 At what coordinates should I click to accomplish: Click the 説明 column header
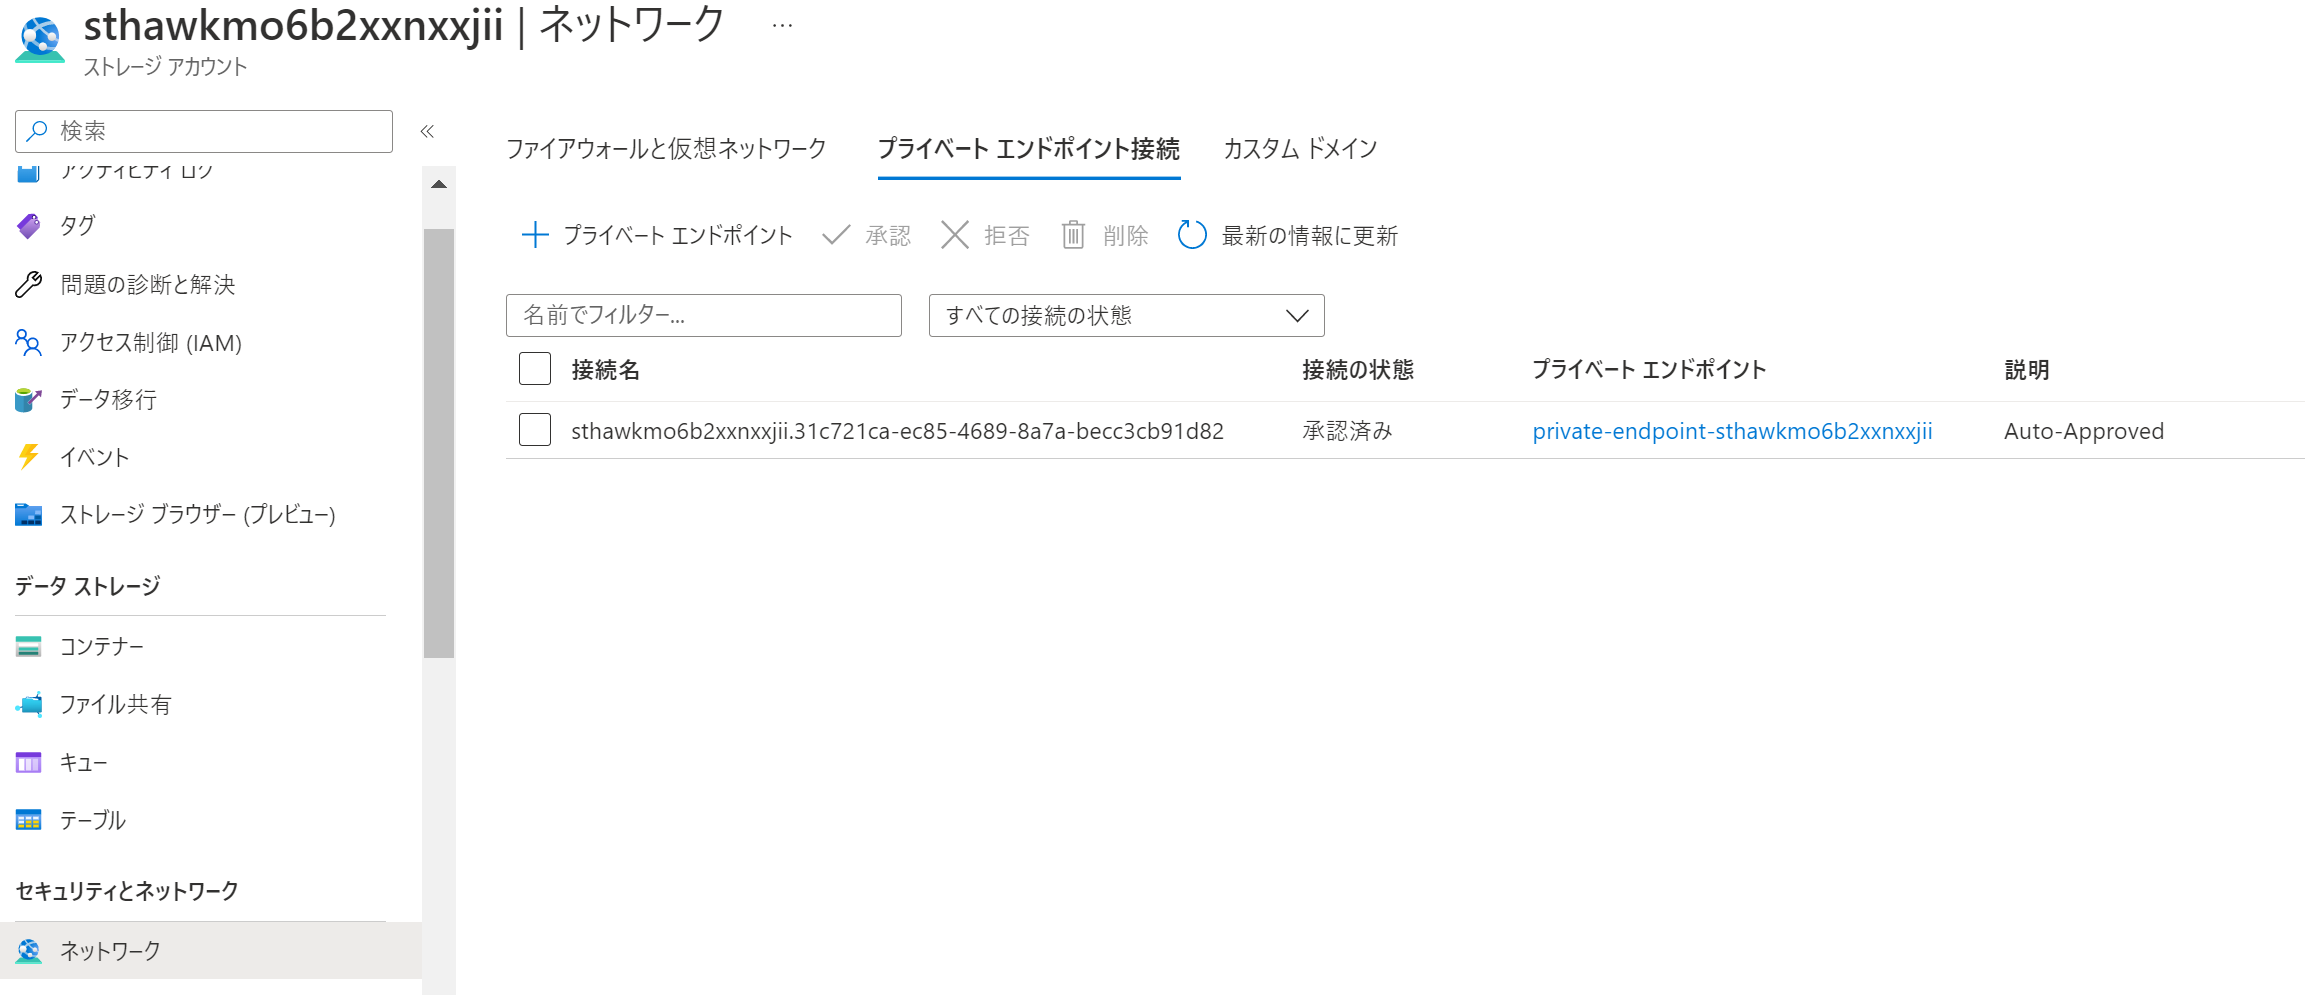click(2027, 370)
